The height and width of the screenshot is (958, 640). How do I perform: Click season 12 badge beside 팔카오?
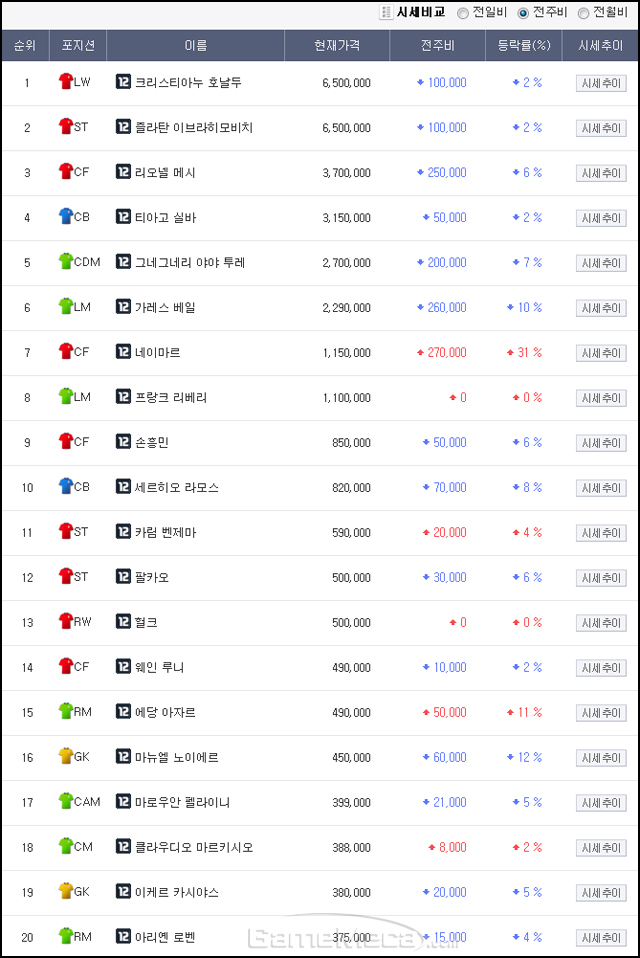(x=123, y=576)
